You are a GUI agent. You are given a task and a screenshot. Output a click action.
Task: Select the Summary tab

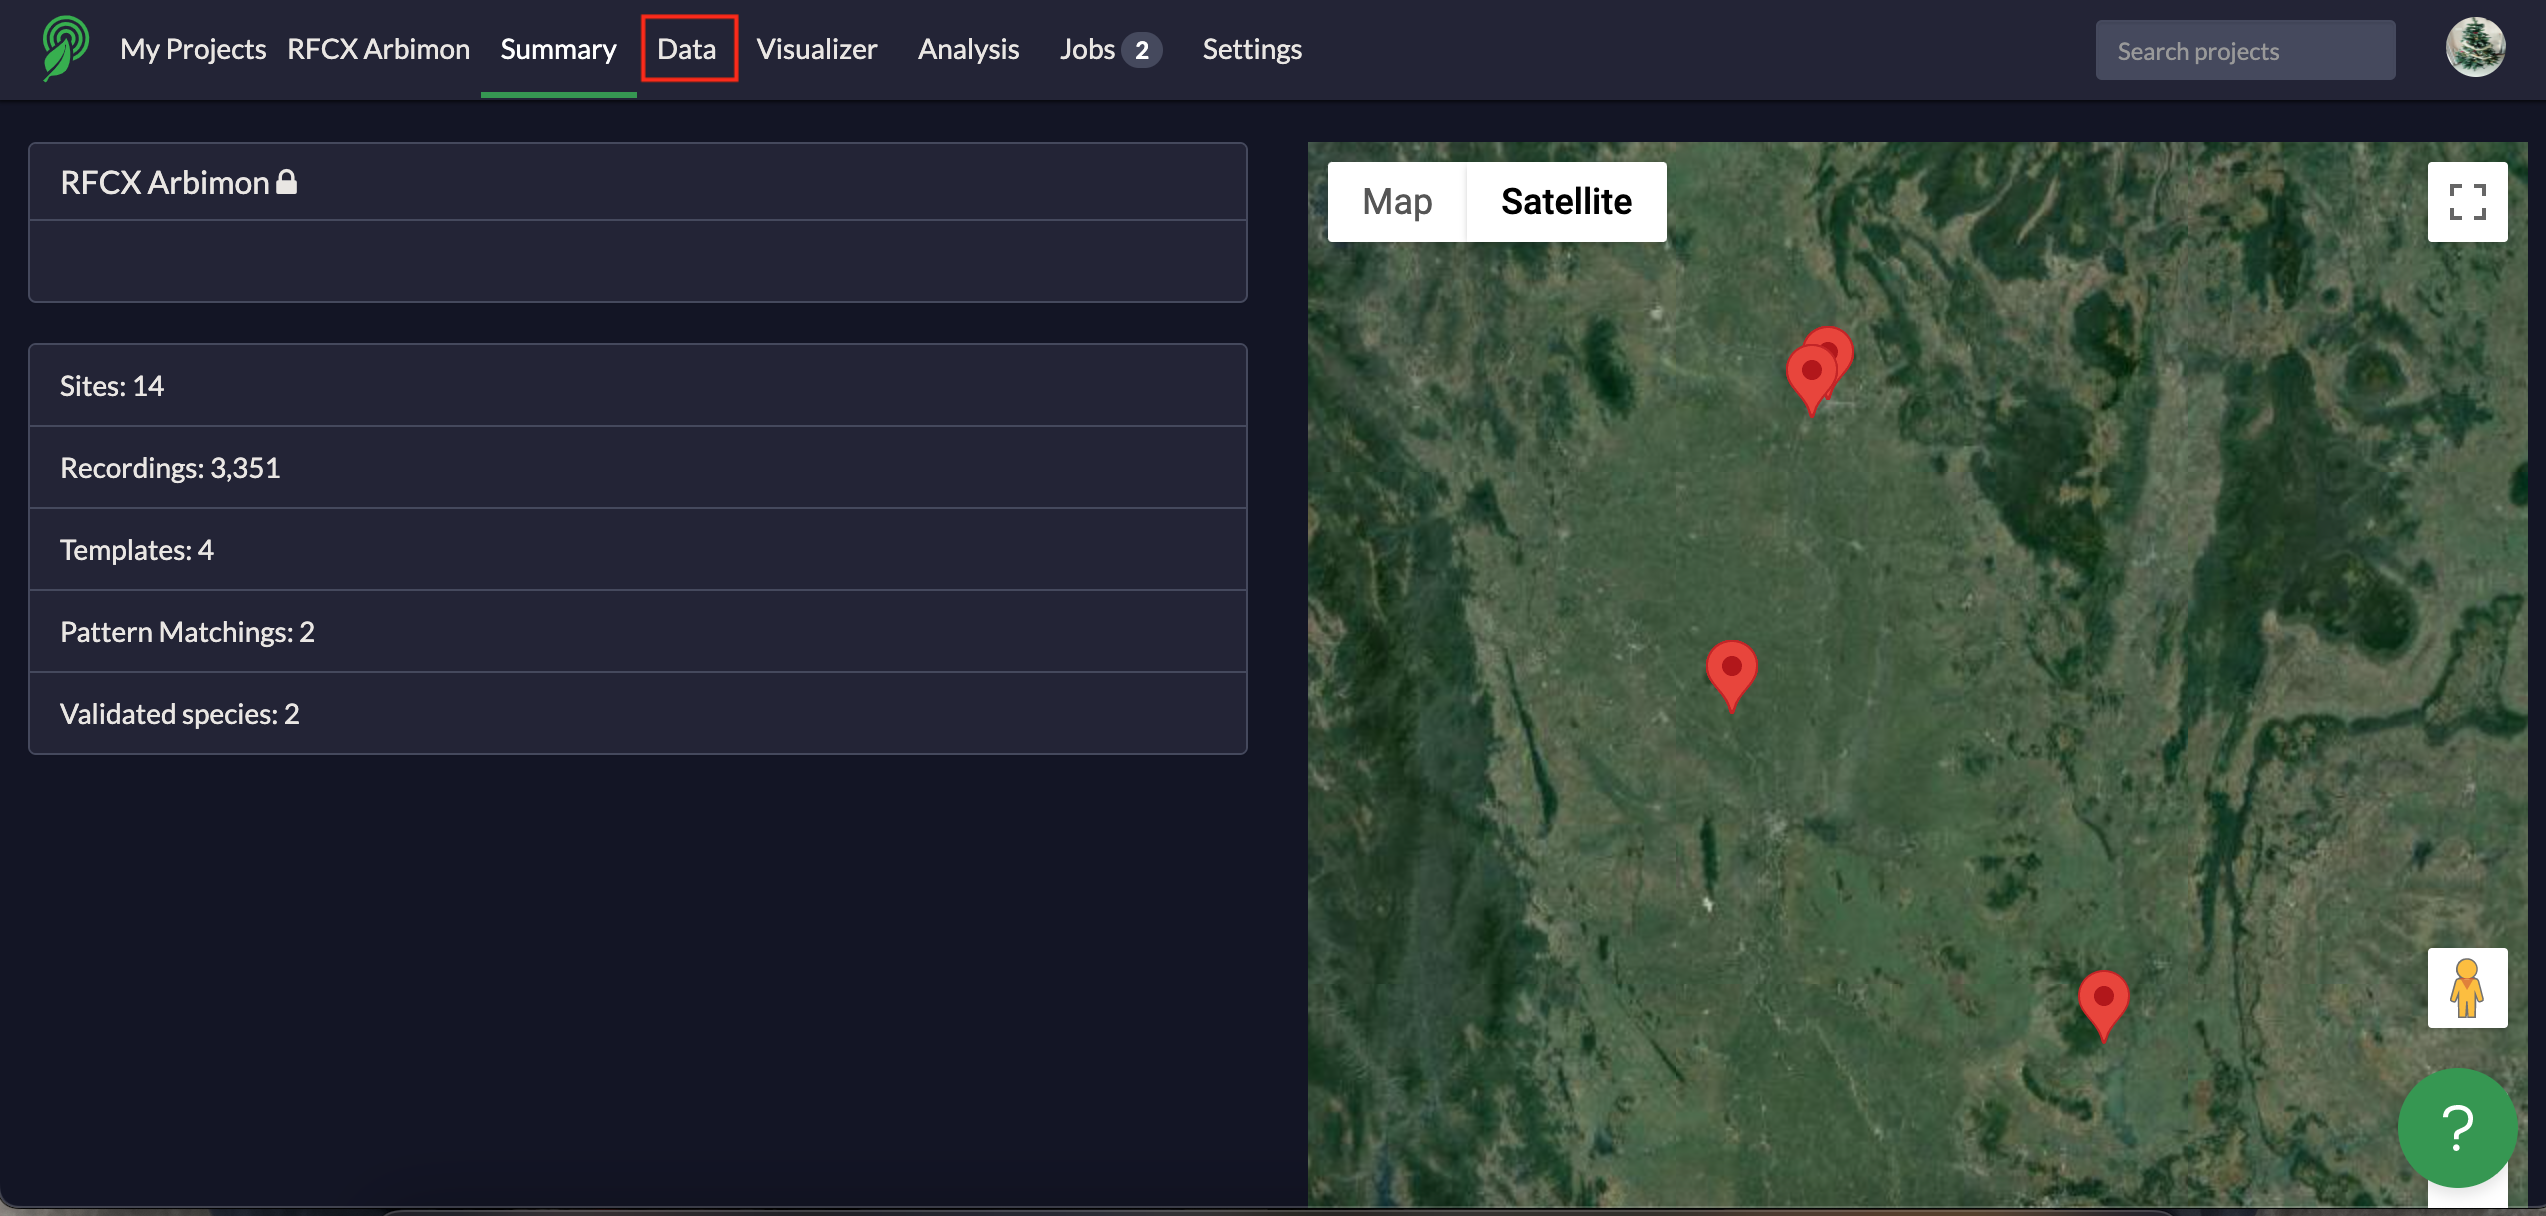(558, 49)
